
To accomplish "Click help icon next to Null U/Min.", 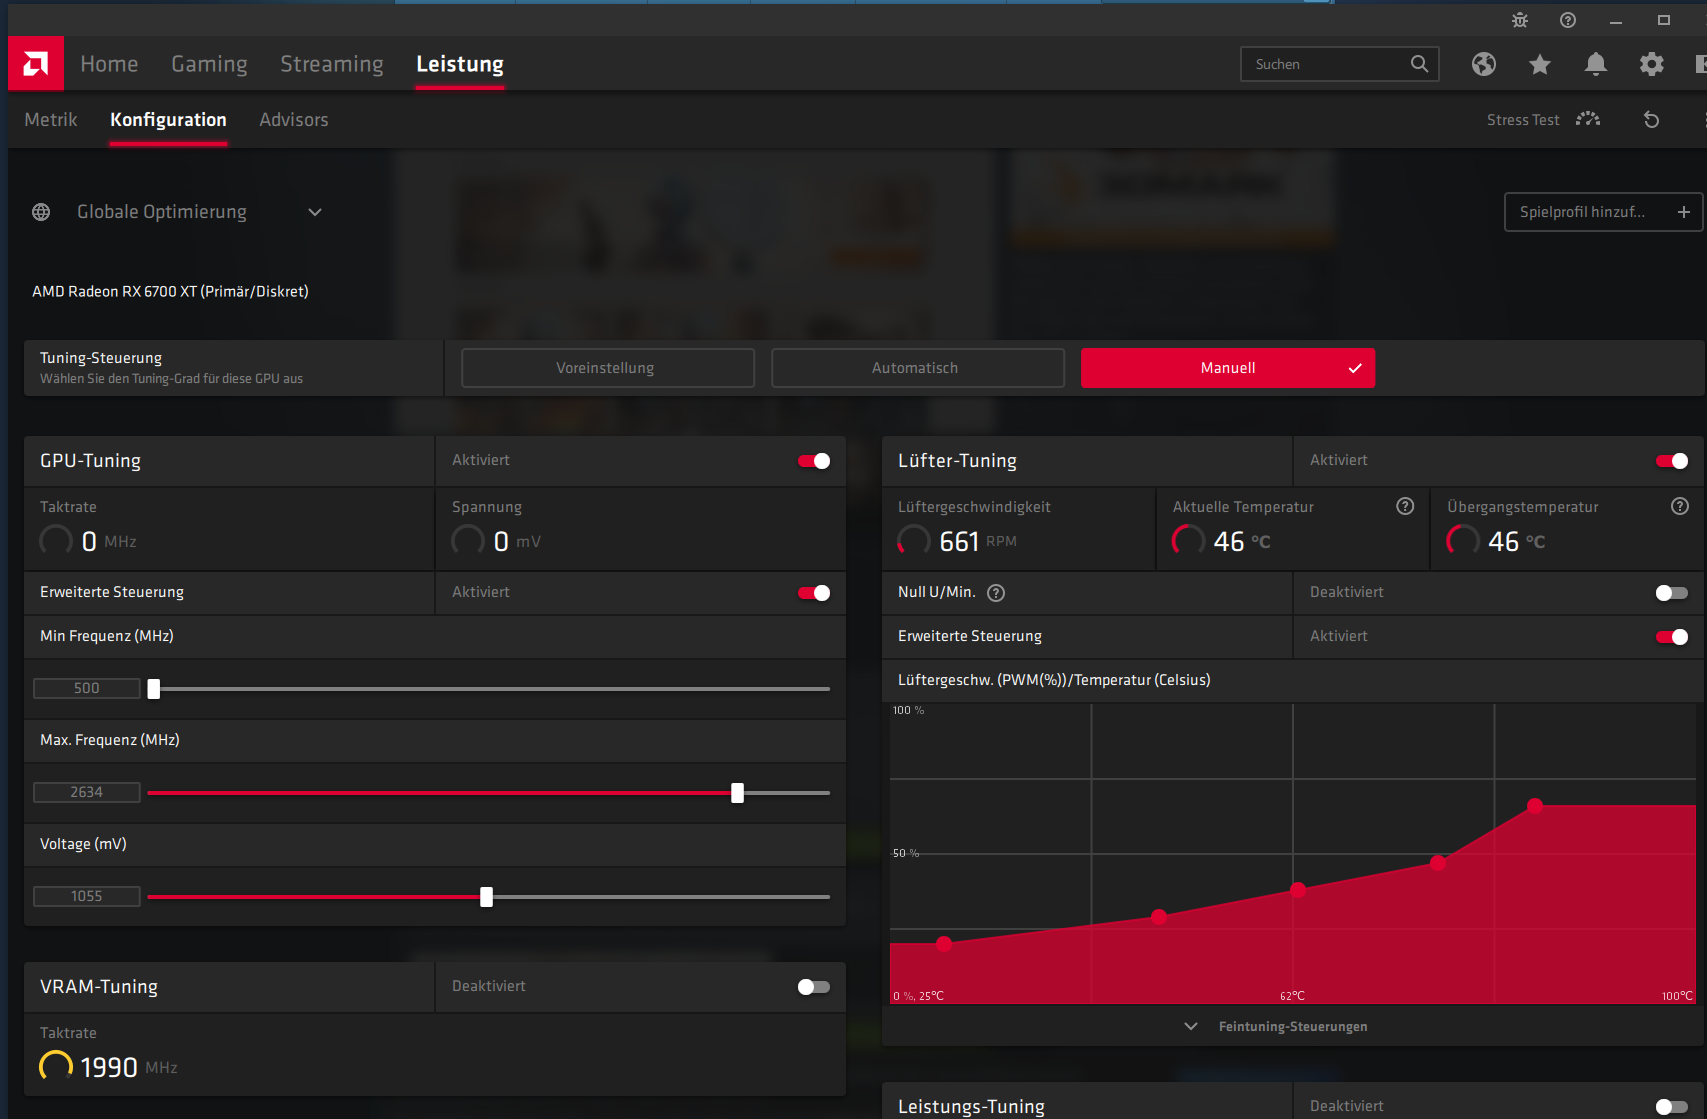I will [x=996, y=593].
